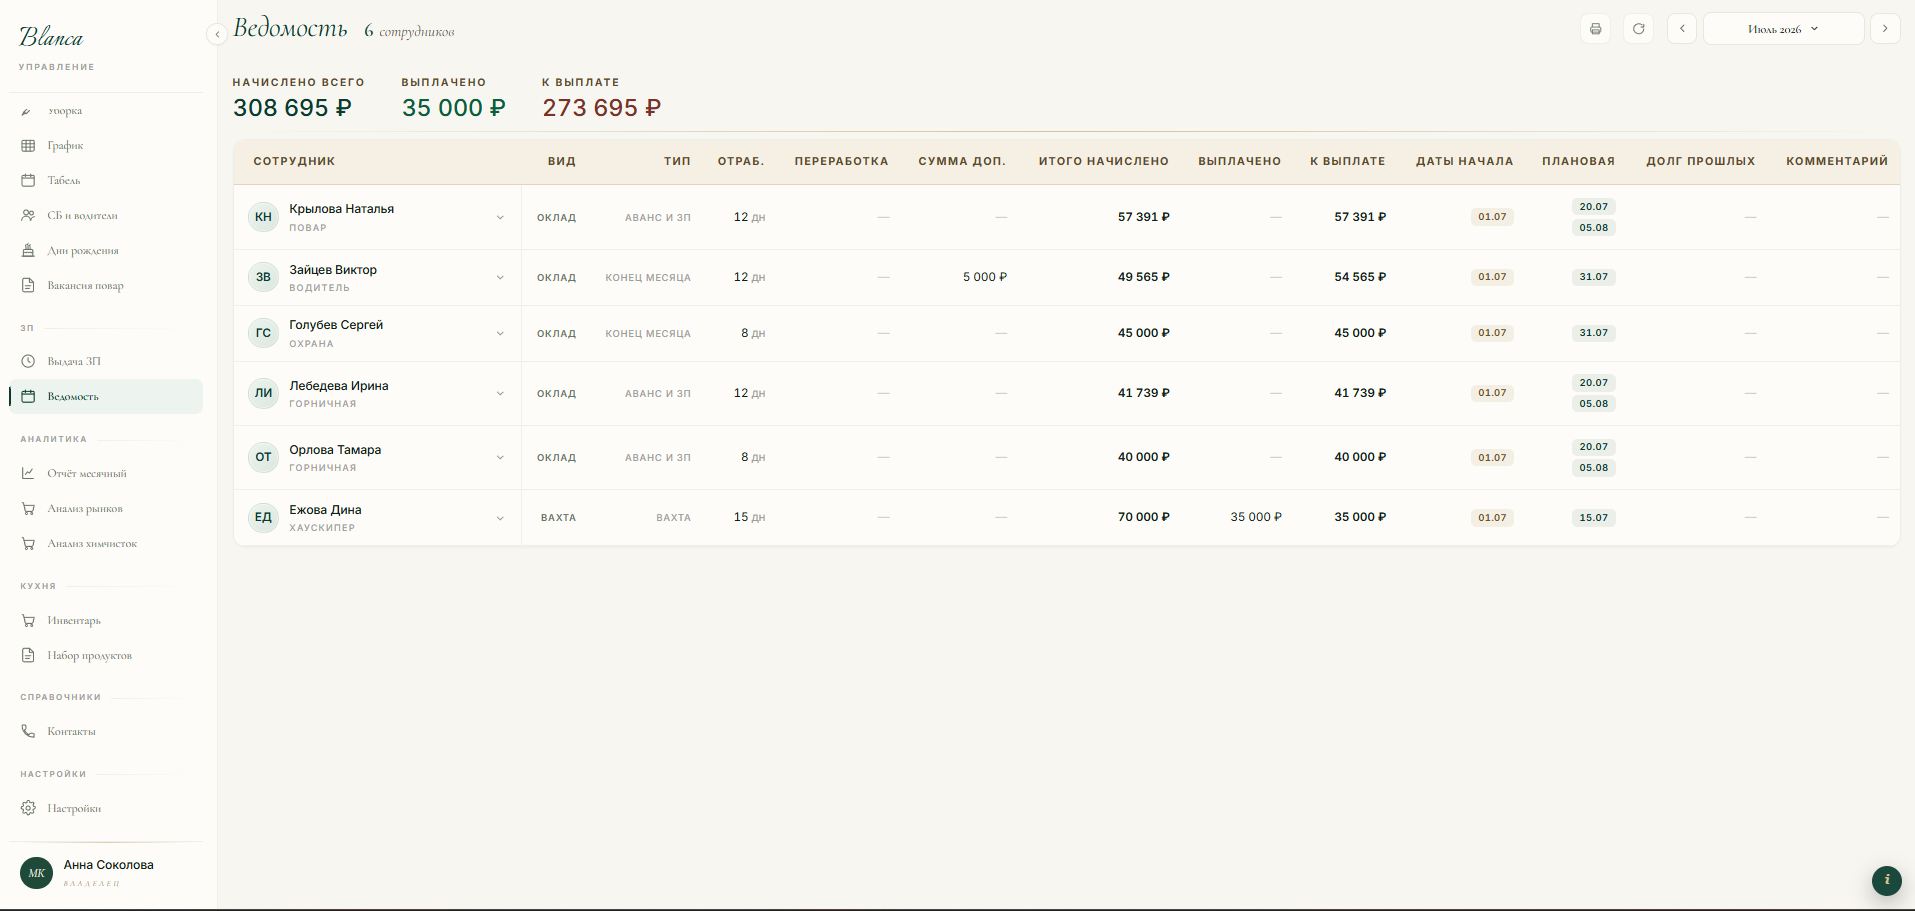This screenshot has width=1915, height=911.
Task: Open Анна Соколова user profile name
Action: pos(108,865)
